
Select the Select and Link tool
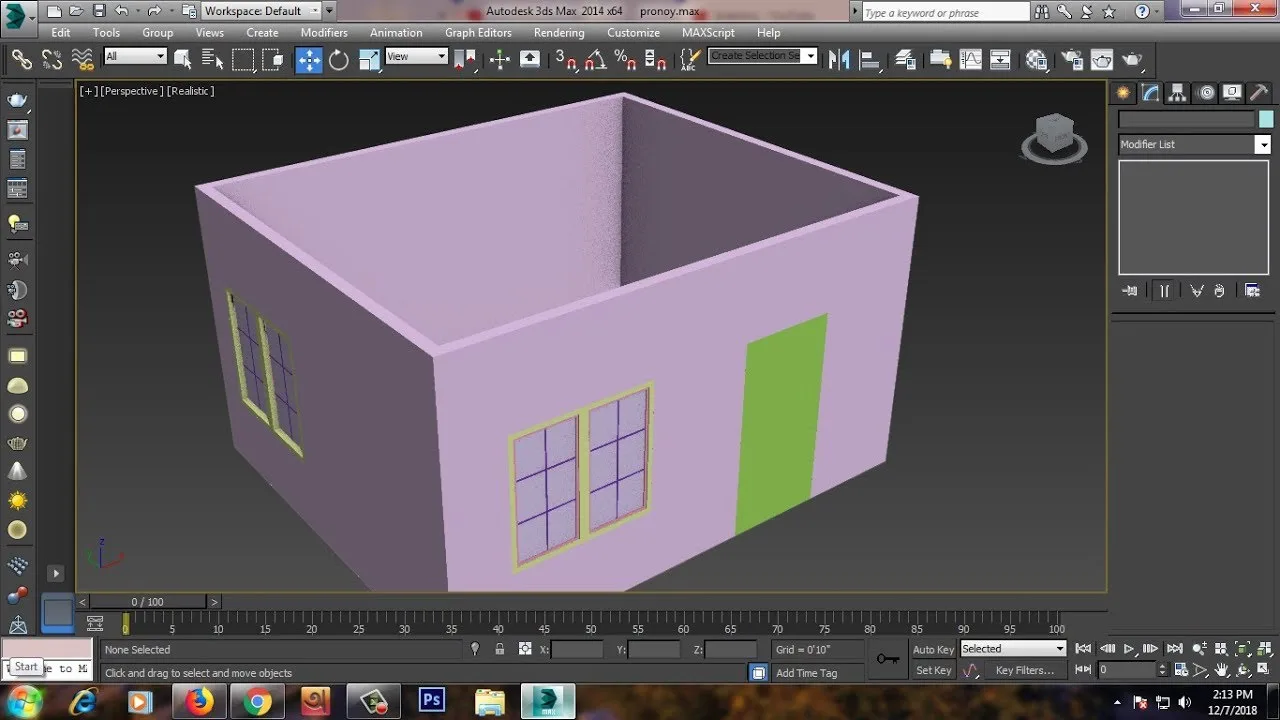(21, 60)
